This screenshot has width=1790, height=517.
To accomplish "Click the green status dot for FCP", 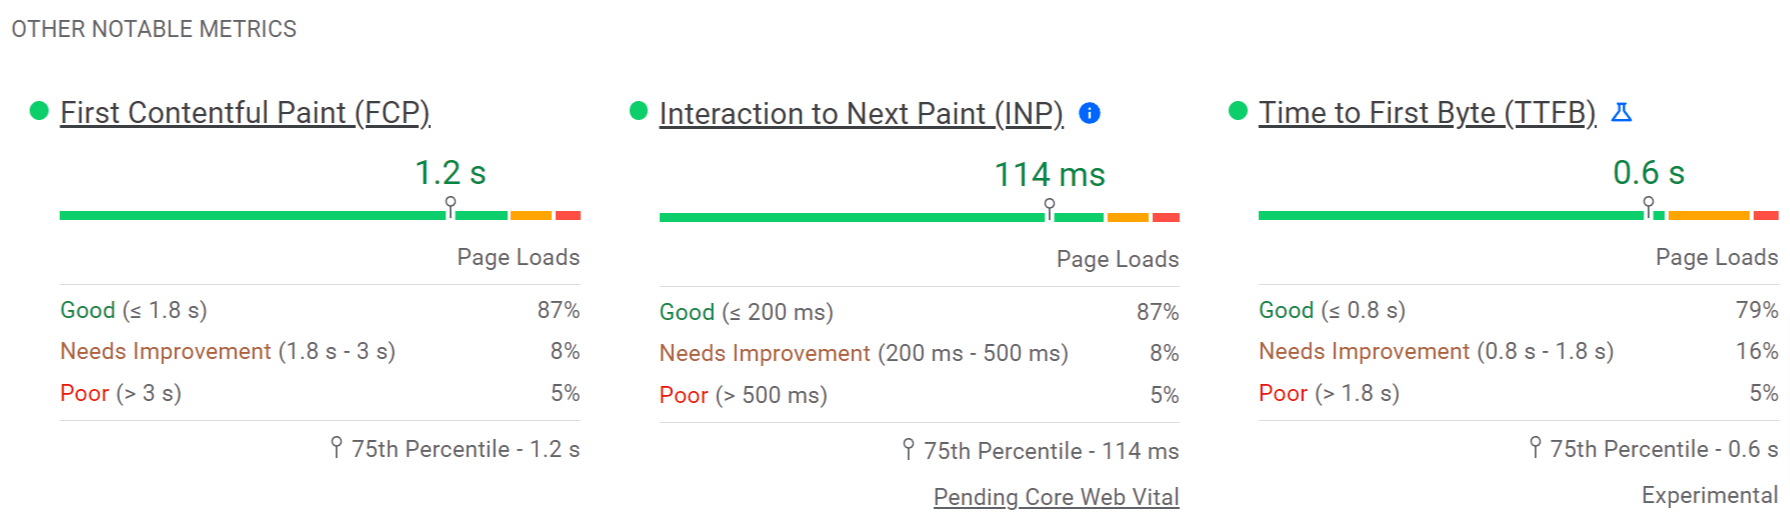I will [x=39, y=111].
